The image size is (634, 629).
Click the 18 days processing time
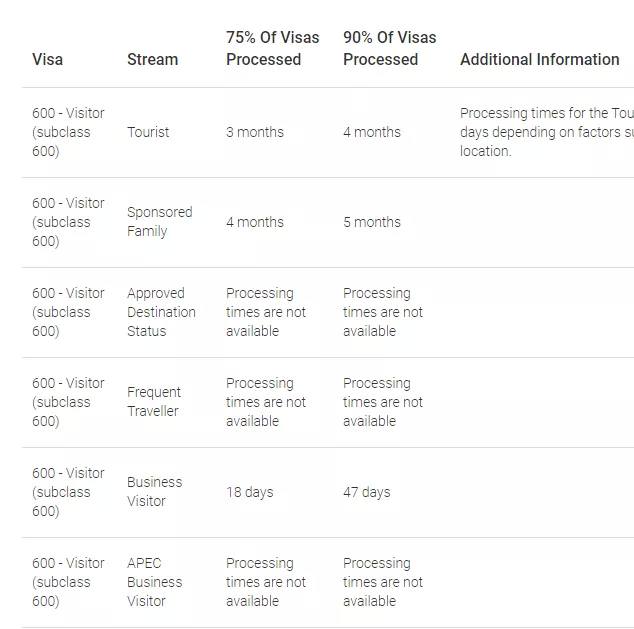pos(249,492)
